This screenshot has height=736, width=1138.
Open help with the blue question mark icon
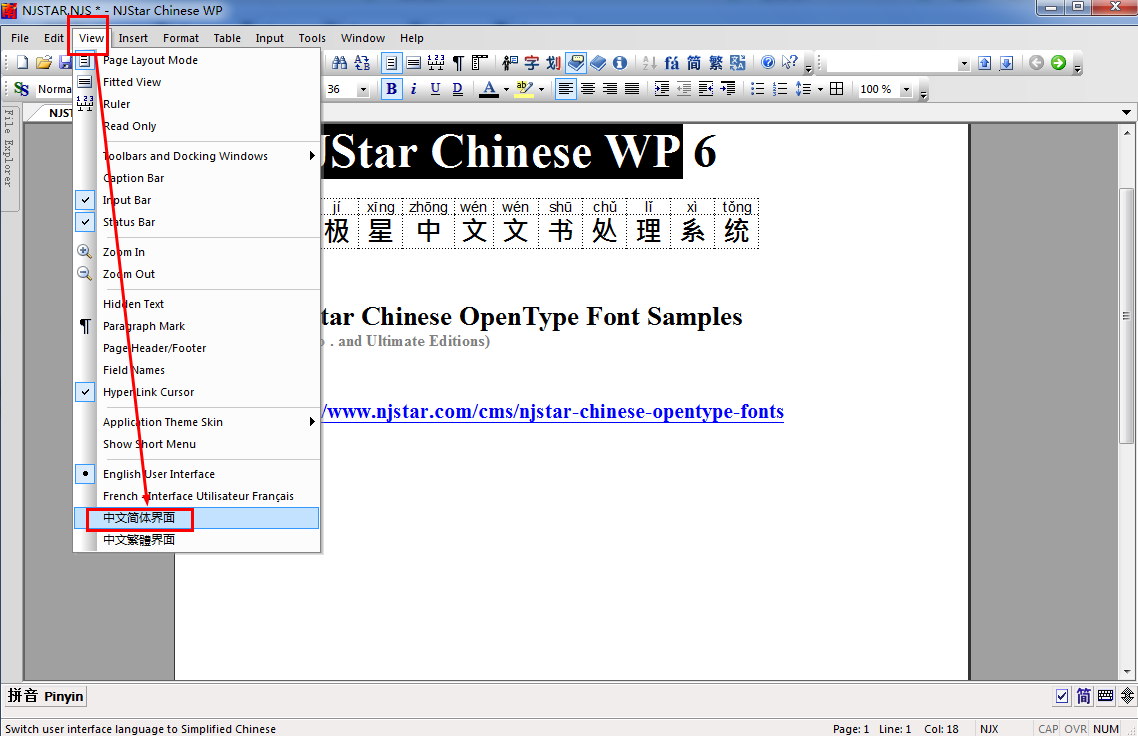pos(768,63)
